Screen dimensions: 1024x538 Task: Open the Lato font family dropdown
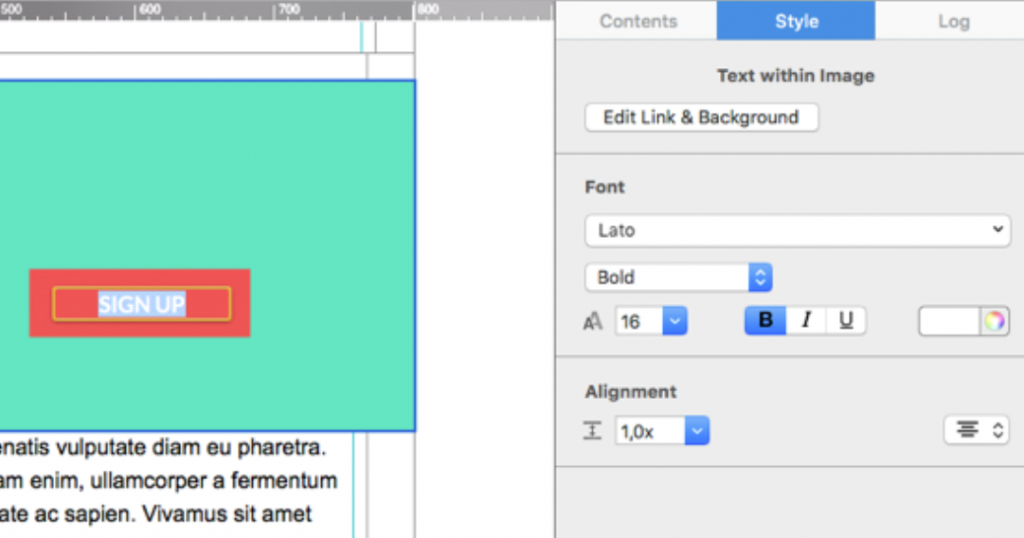(x=797, y=230)
